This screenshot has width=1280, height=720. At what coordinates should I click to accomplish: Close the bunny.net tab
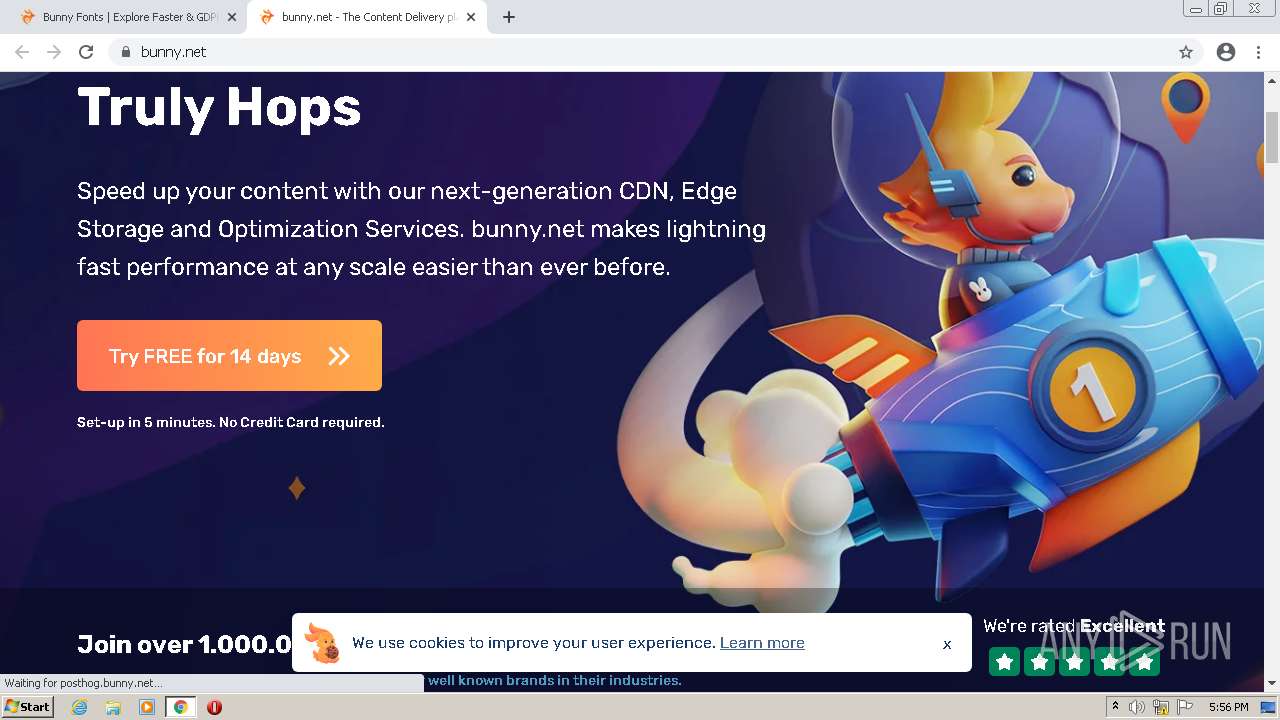click(x=471, y=17)
